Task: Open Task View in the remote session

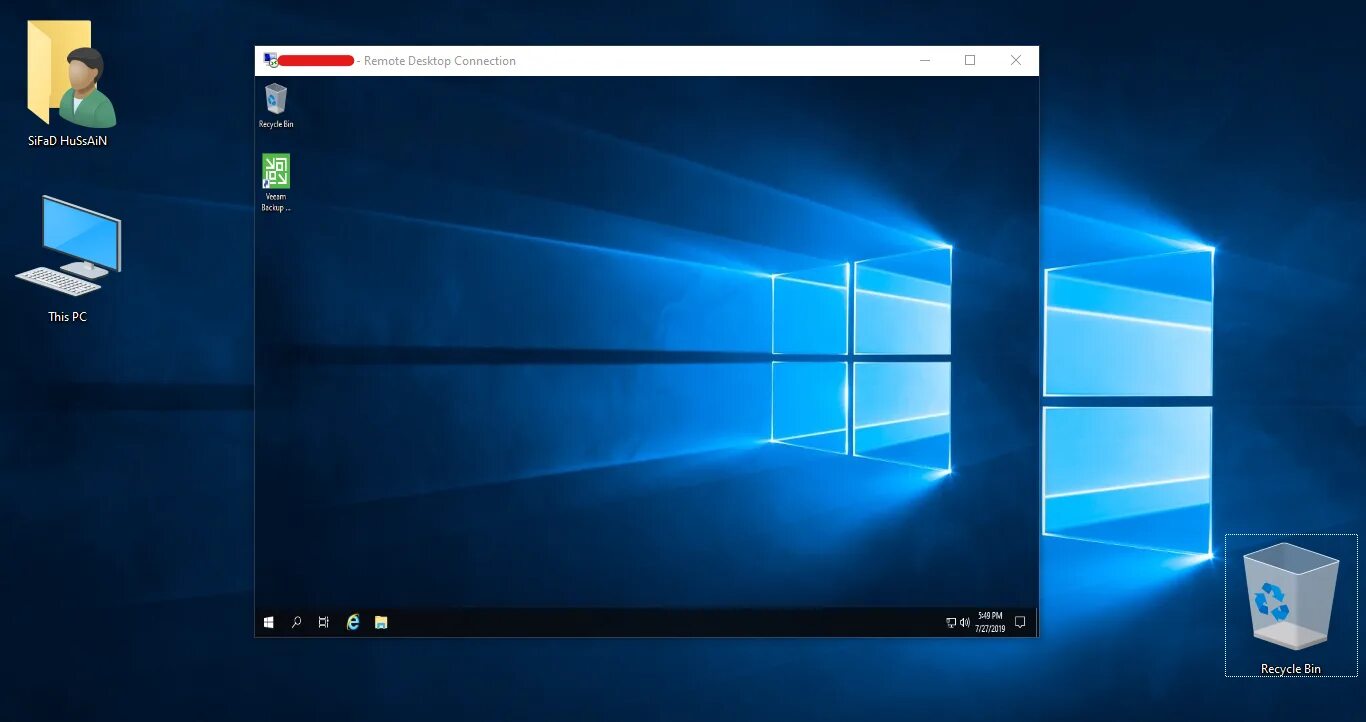Action: coord(323,622)
